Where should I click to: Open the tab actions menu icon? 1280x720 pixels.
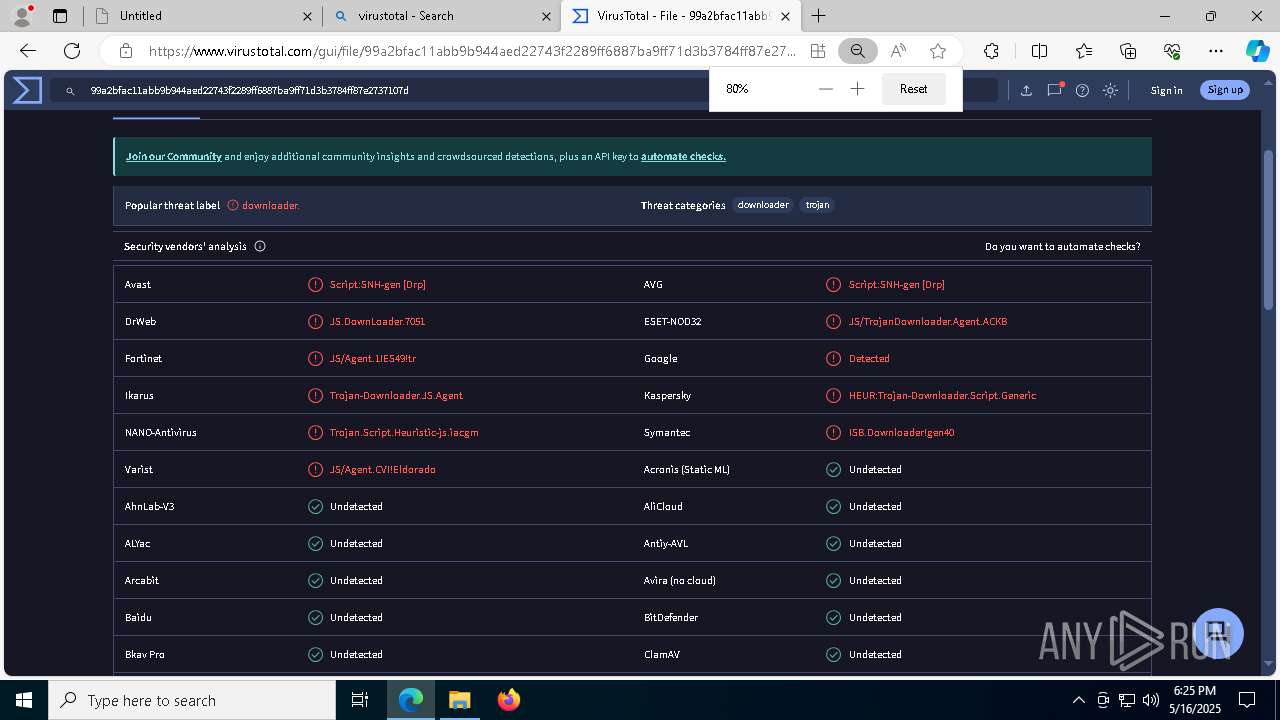tap(60, 16)
